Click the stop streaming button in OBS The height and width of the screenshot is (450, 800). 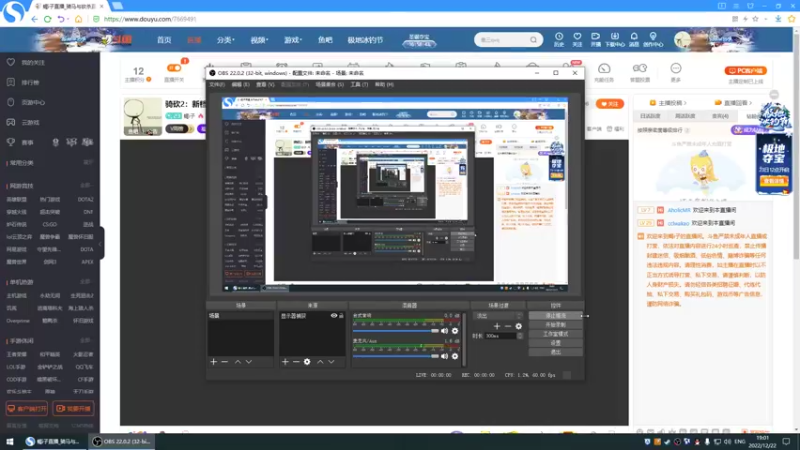[555, 316]
